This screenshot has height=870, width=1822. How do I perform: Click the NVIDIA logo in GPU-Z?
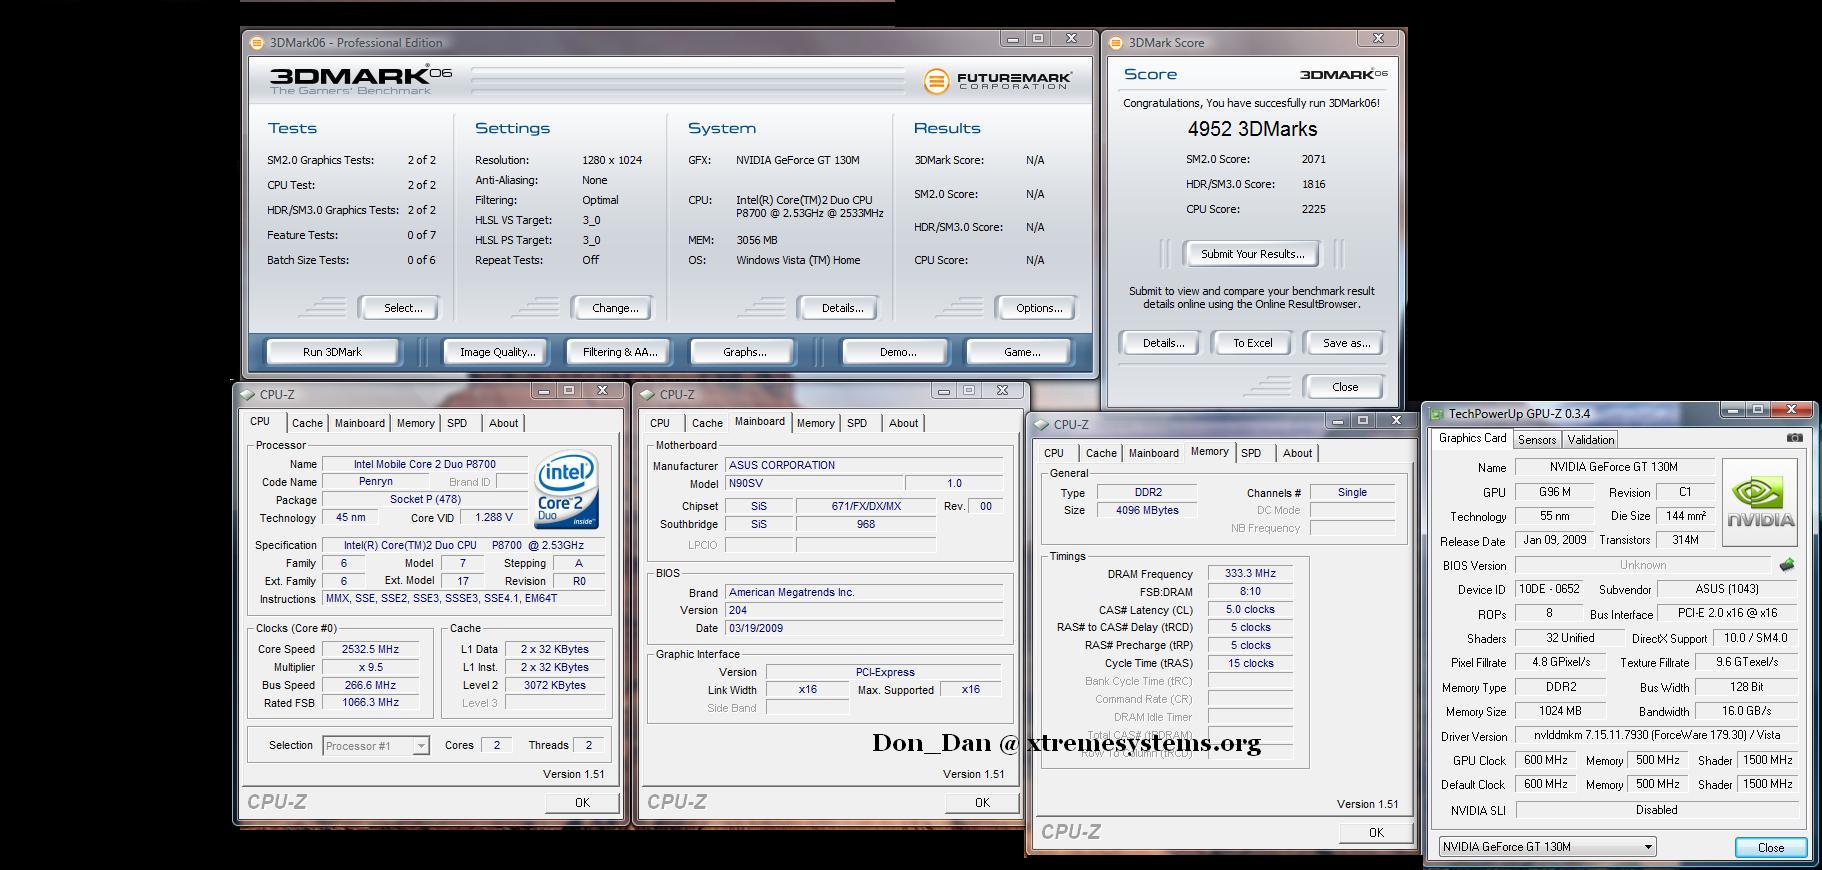coord(1760,502)
